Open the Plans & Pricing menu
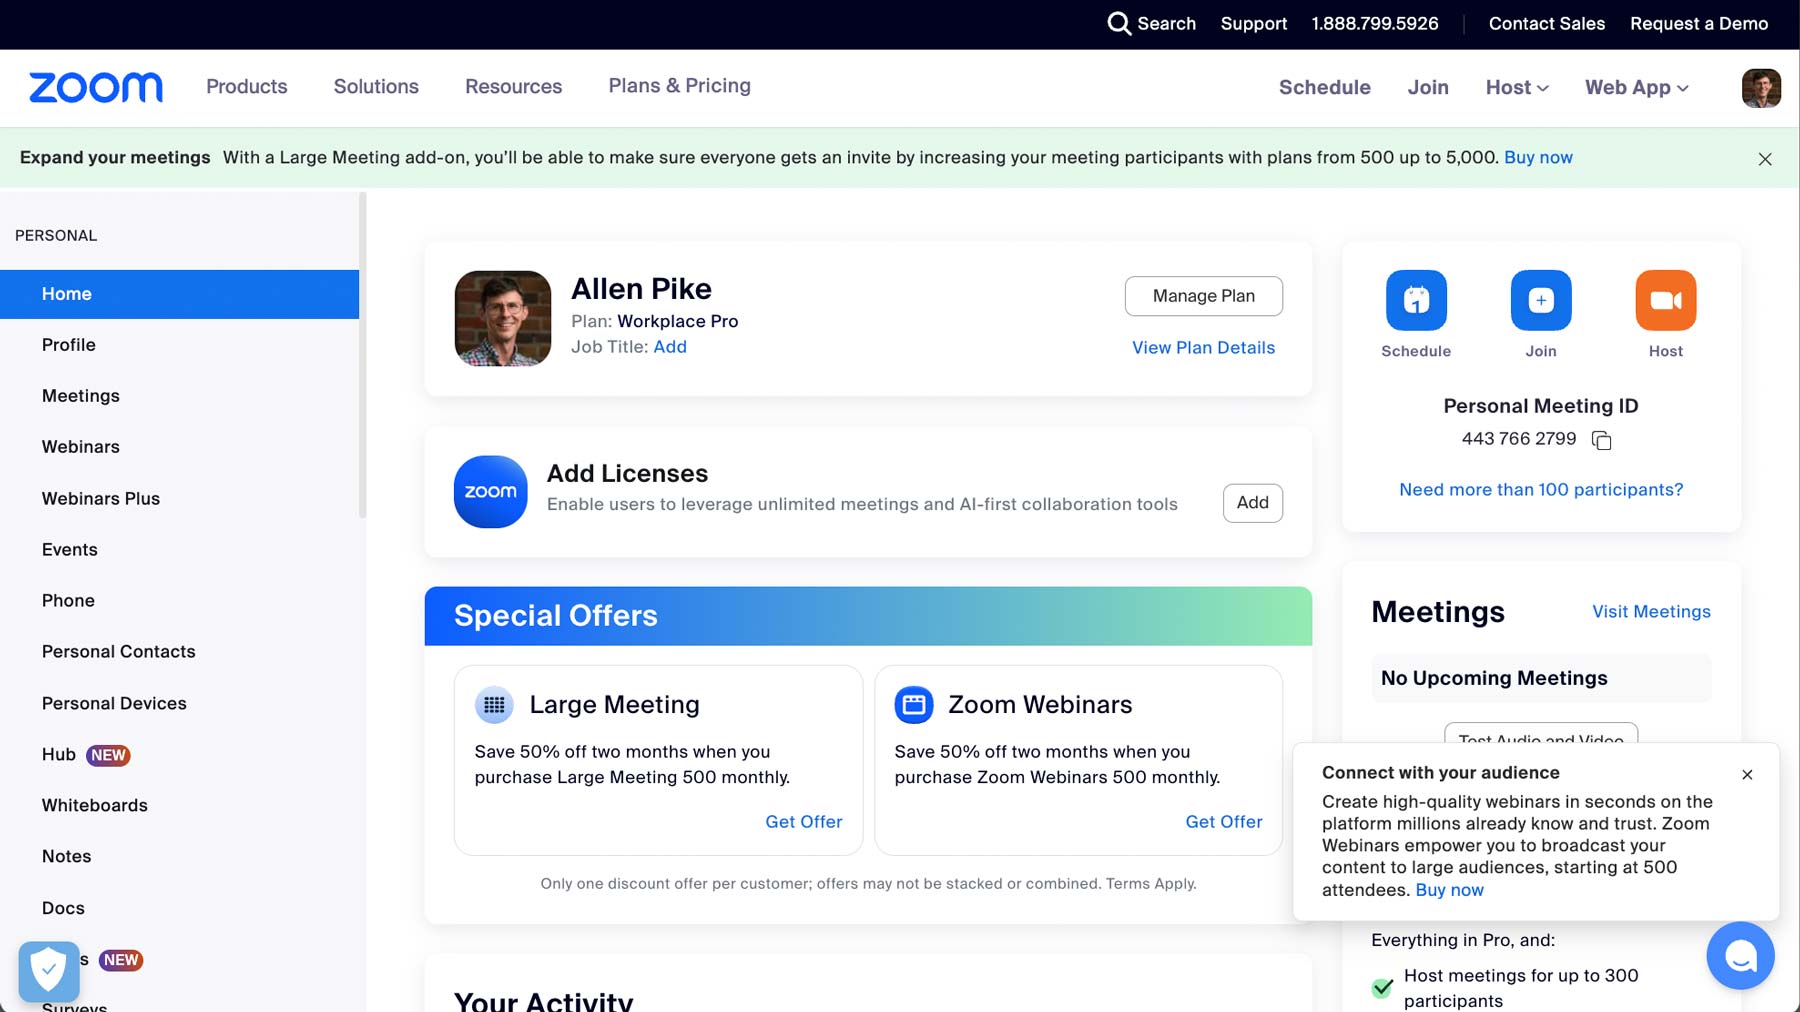This screenshot has width=1800, height=1012. pyautogui.click(x=679, y=86)
